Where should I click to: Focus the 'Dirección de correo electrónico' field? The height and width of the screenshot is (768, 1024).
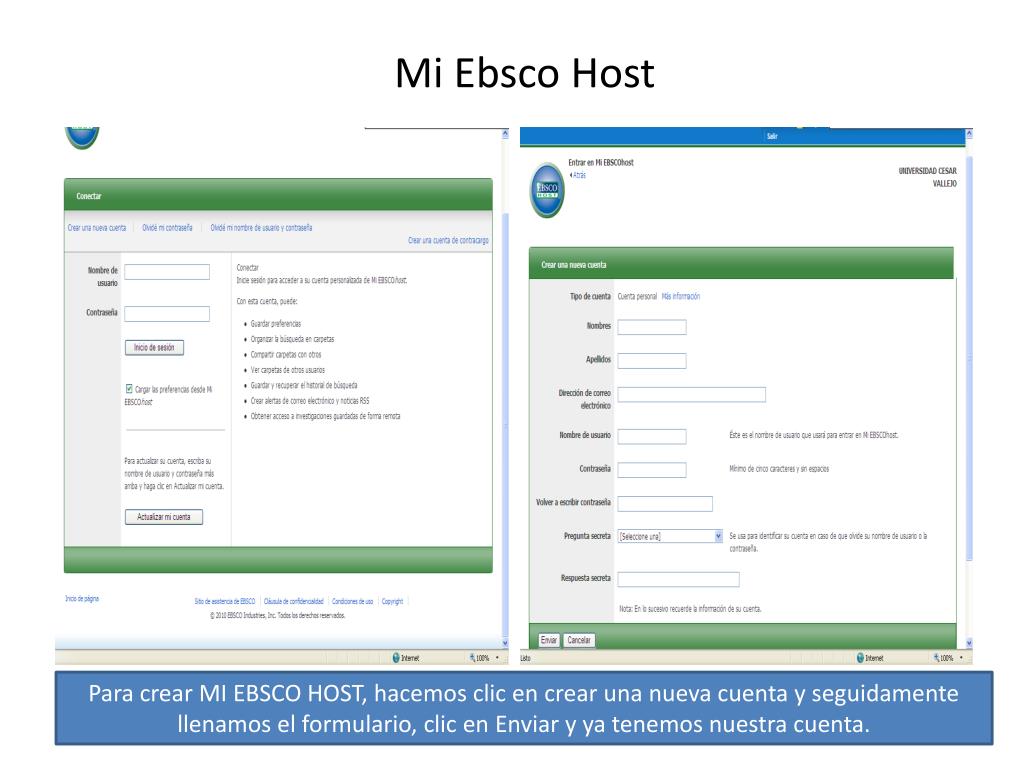[692, 394]
